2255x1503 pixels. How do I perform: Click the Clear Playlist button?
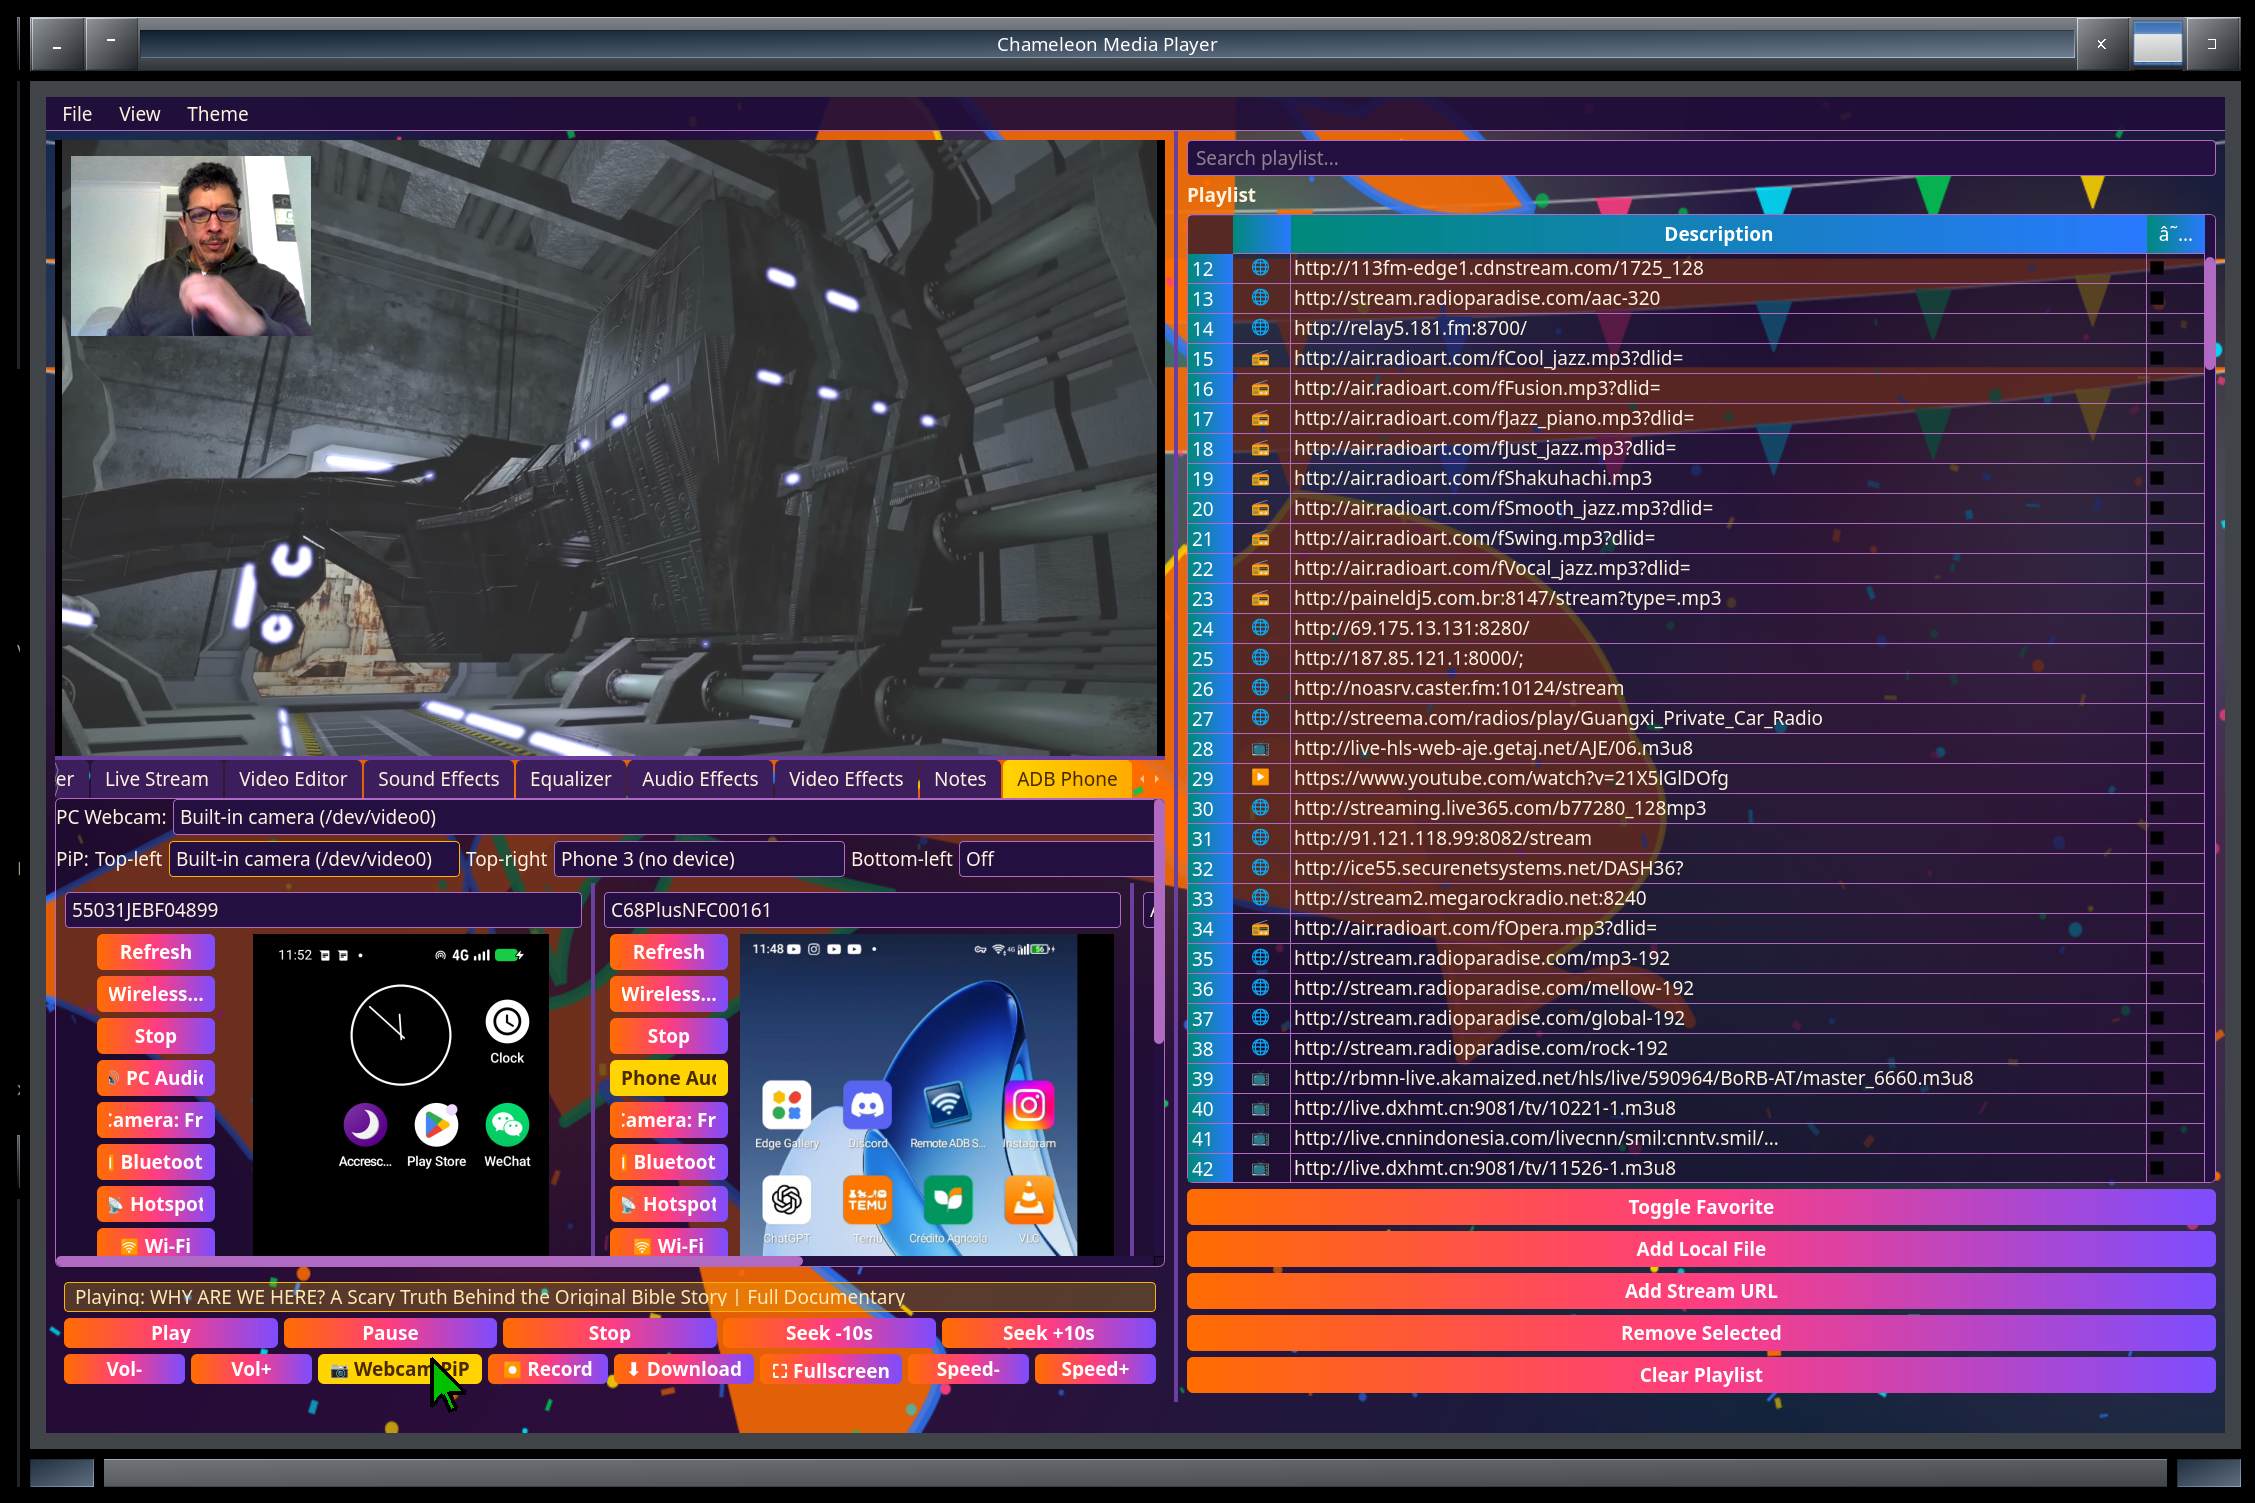1700,1375
